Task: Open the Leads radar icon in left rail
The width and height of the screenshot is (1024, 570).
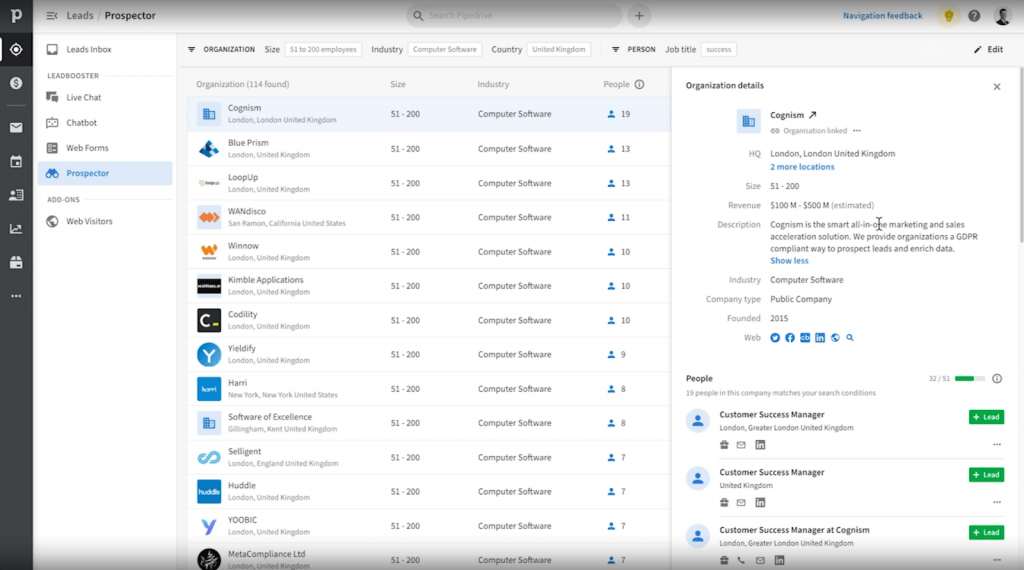Action: (16, 50)
